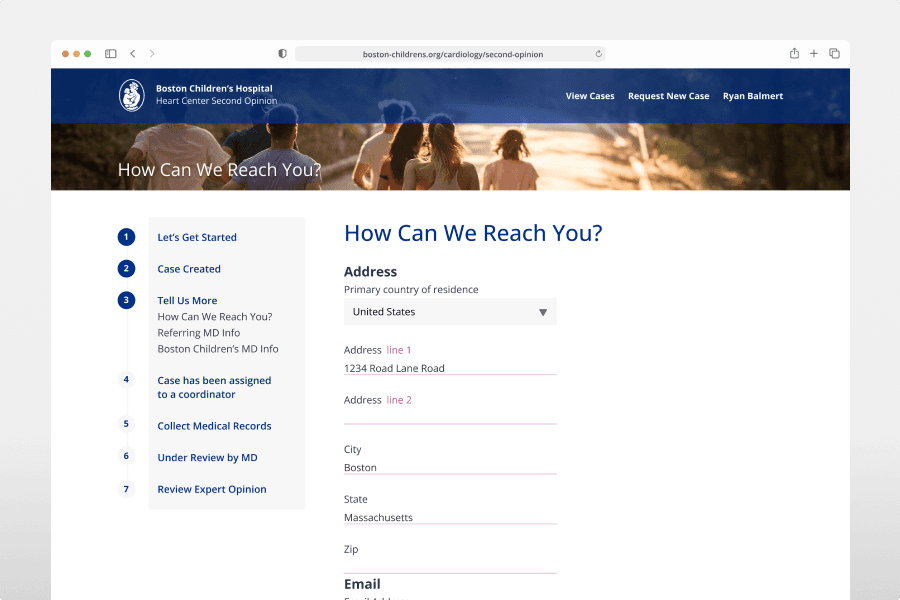Go to the Let's Get Started step

pos(197,237)
